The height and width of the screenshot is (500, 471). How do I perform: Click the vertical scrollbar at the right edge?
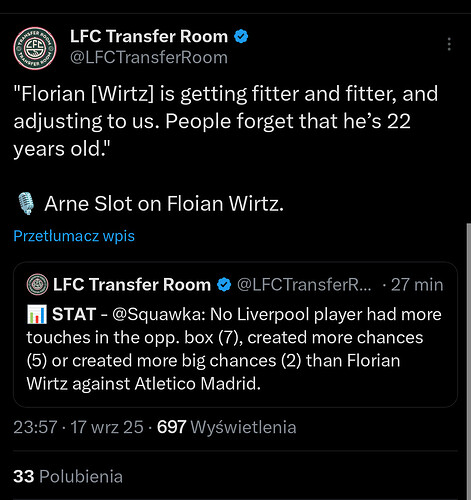468,362
